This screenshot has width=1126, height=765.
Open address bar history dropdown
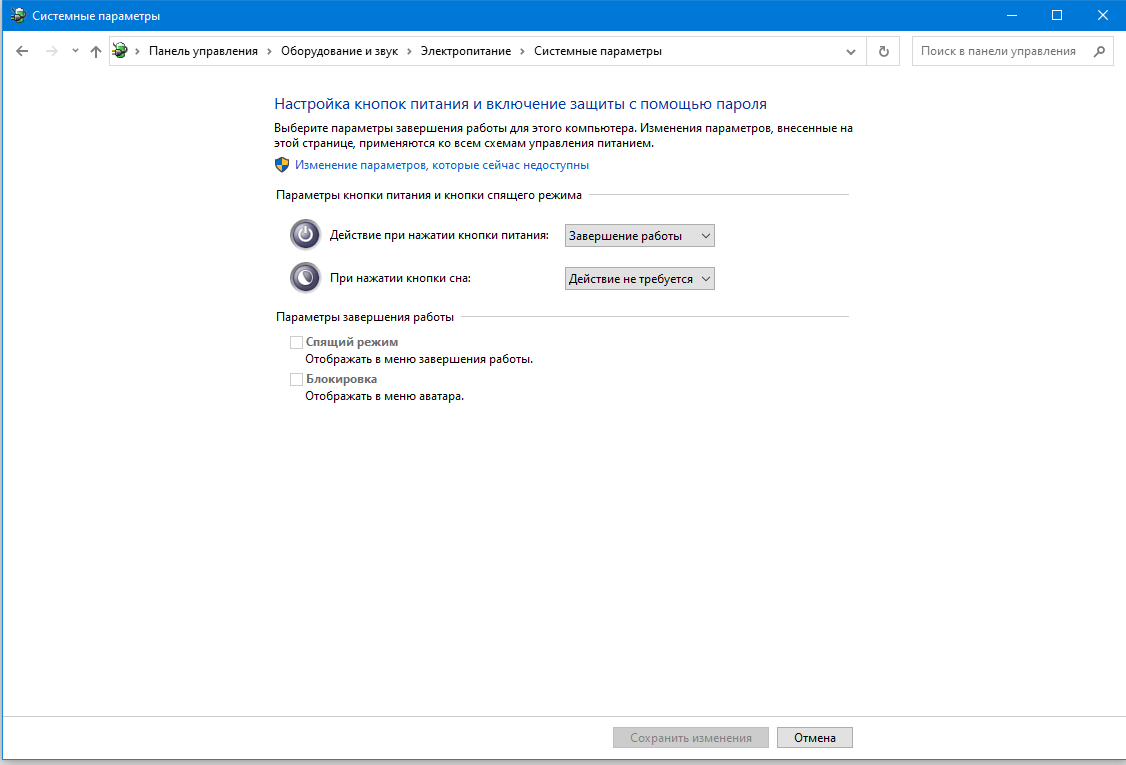click(x=850, y=52)
